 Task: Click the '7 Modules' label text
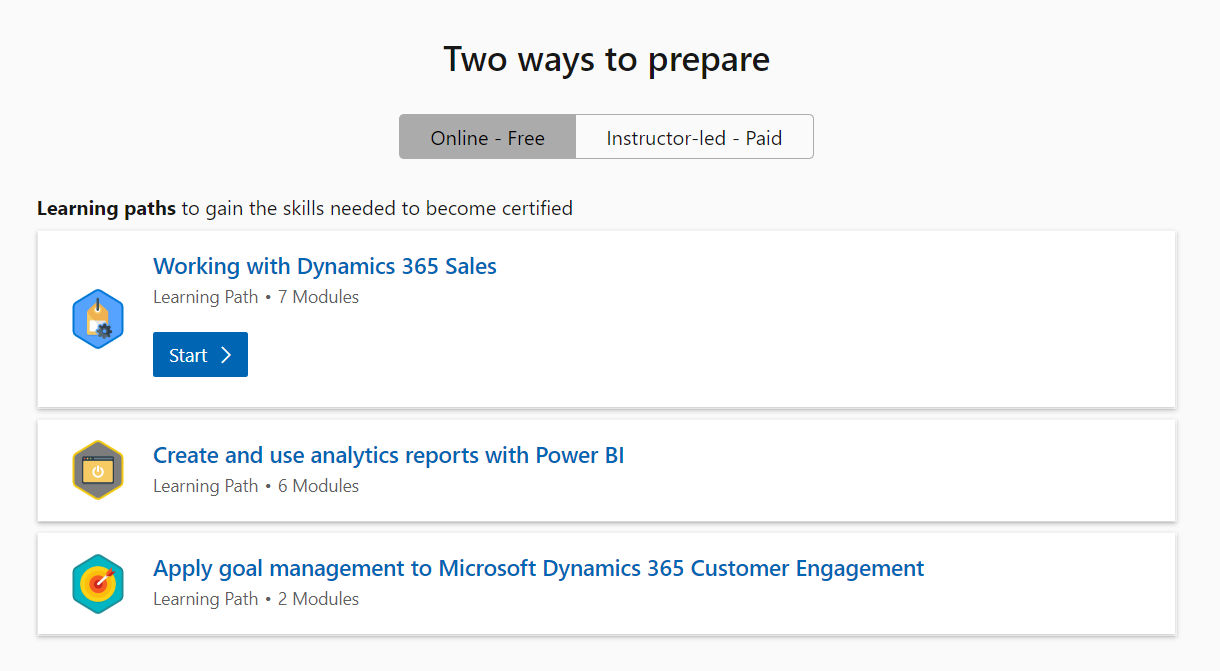pyautogui.click(x=317, y=297)
